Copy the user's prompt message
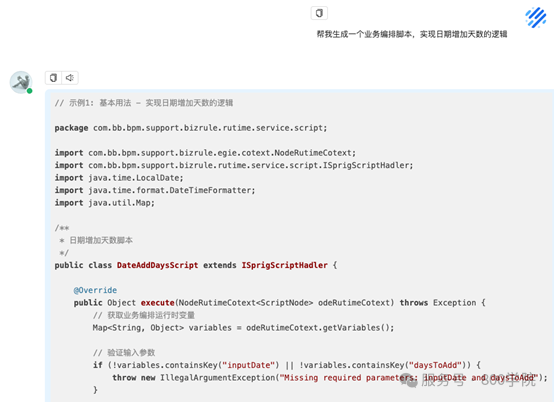The width and height of the screenshot is (554, 402). pyautogui.click(x=319, y=13)
